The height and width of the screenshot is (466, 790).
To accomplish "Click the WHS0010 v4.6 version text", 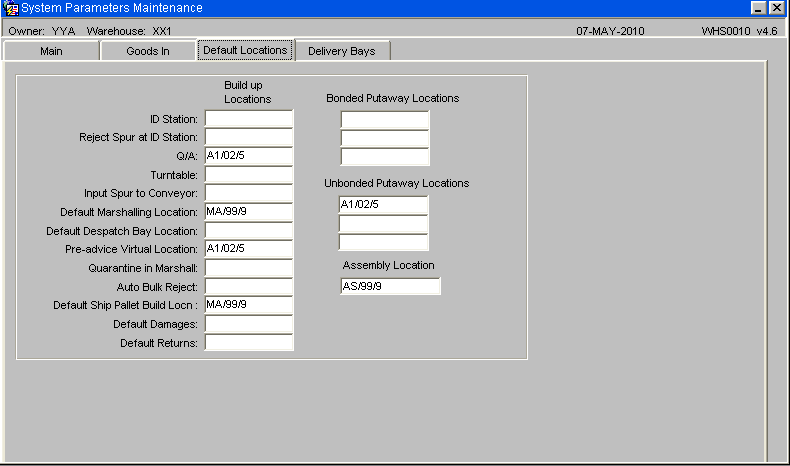I will [x=739, y=31].
